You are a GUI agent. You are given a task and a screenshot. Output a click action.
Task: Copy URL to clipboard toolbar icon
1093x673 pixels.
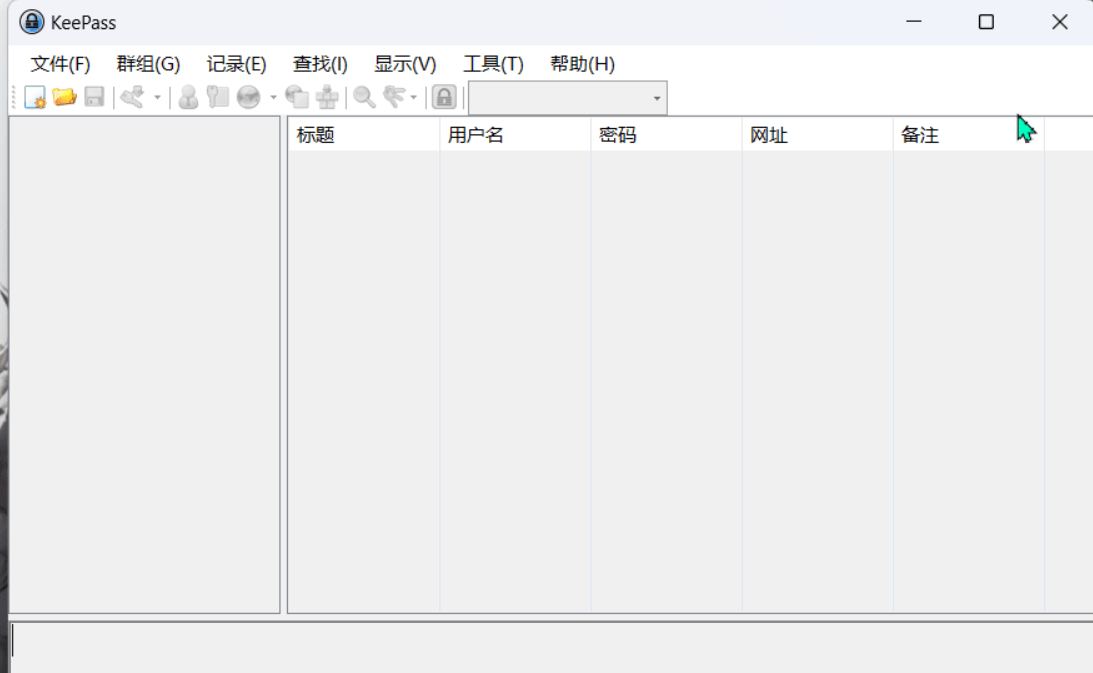pyautogui.click(x=297, y=97)
